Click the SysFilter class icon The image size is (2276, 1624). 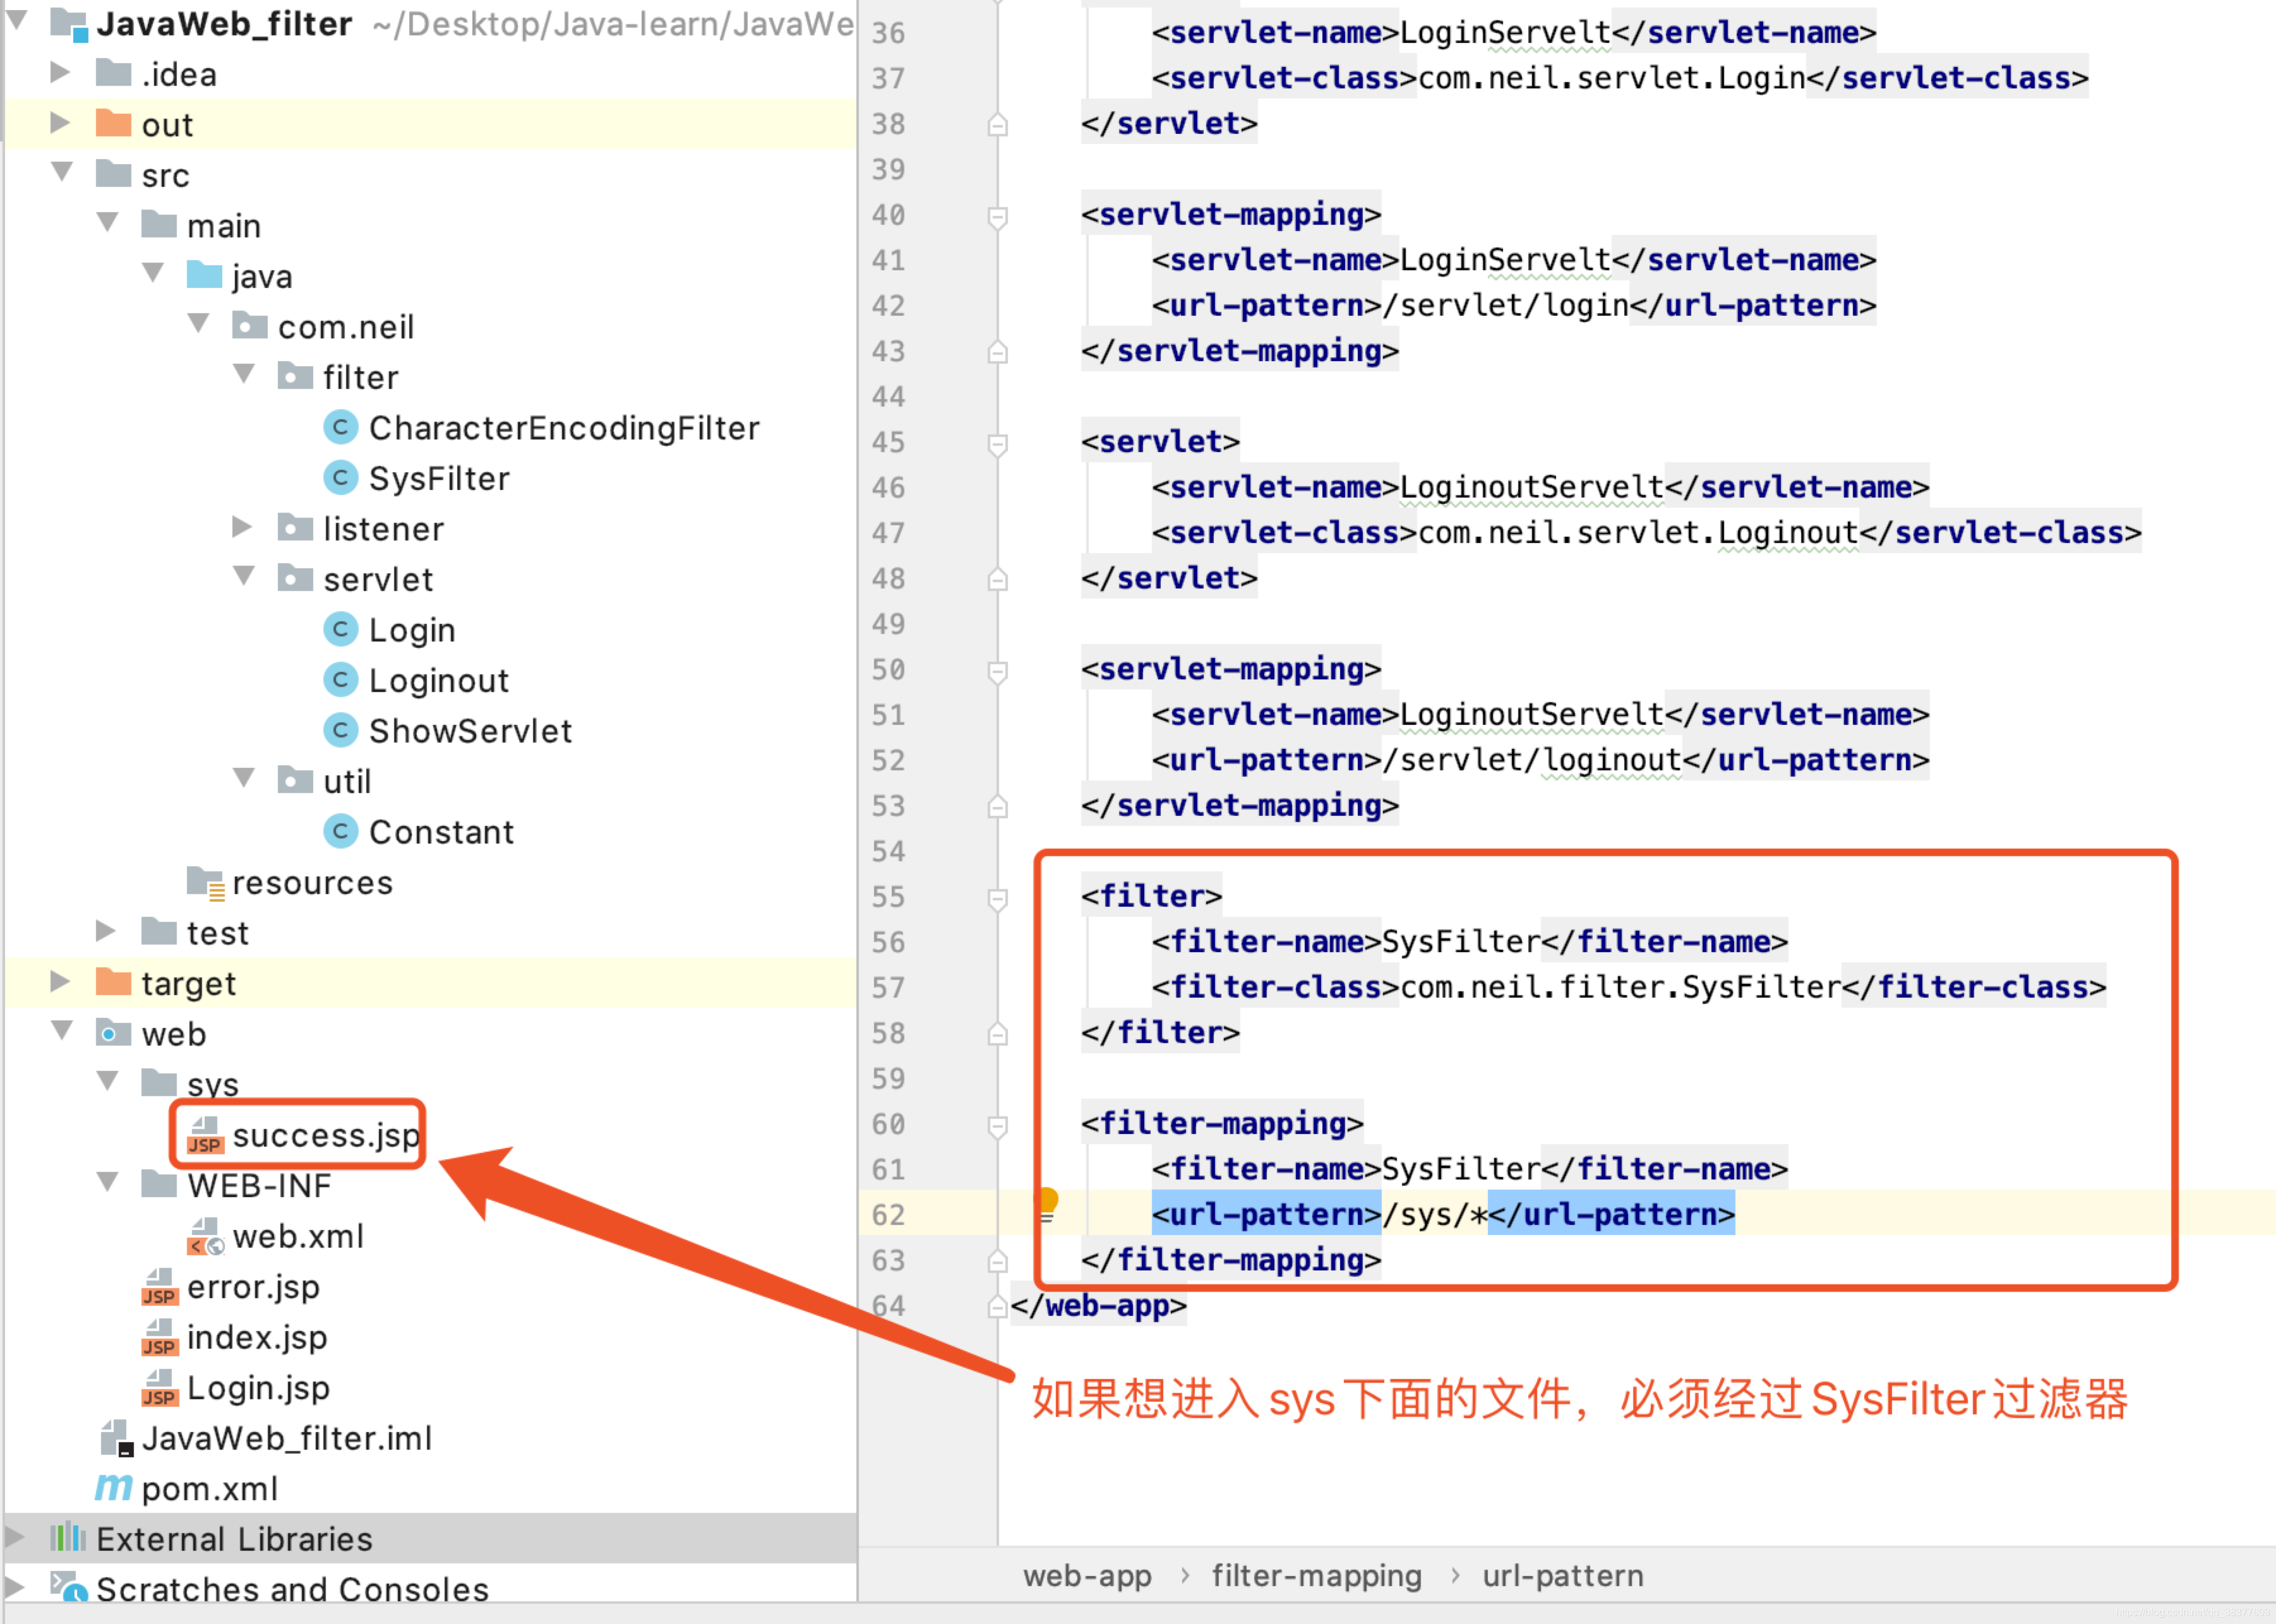(x=340, y=478)
